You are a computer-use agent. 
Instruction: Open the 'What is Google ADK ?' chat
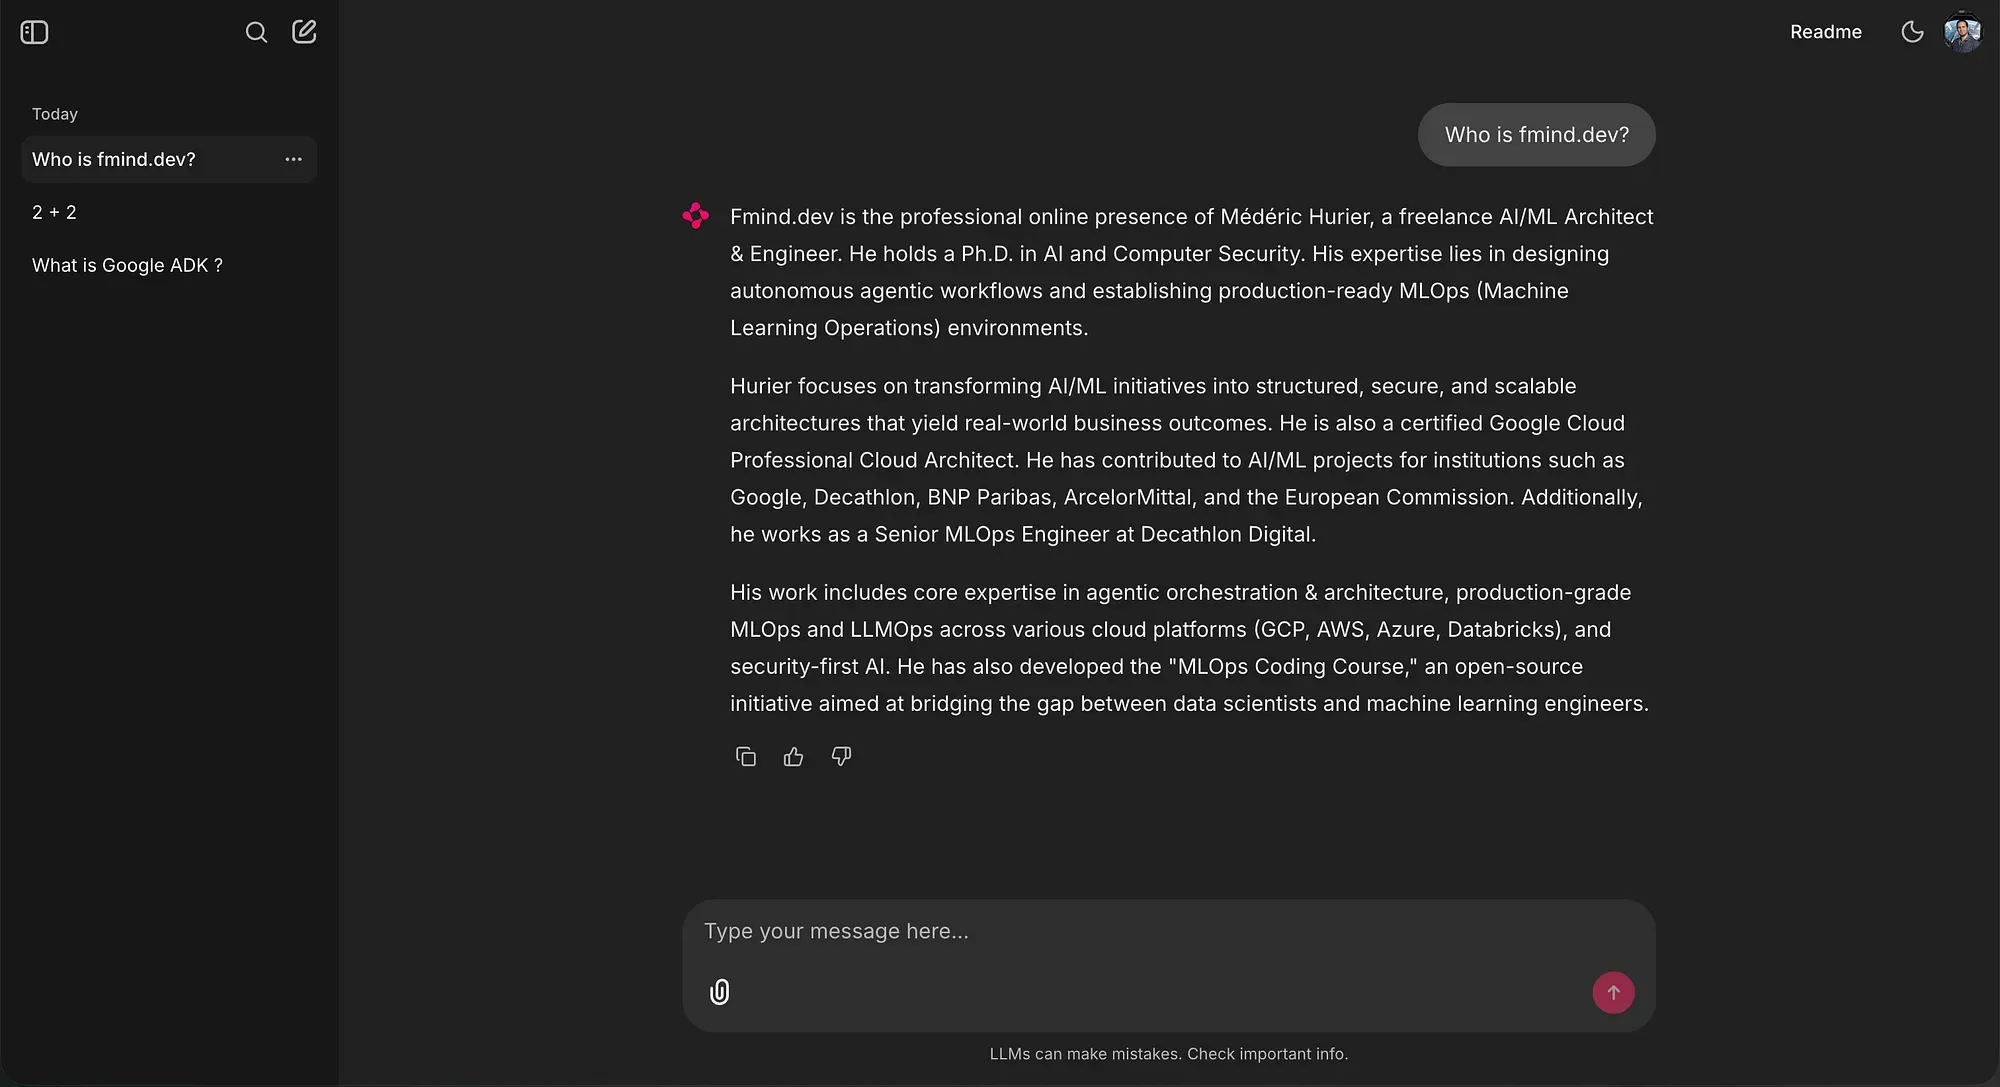coord(127,265)
